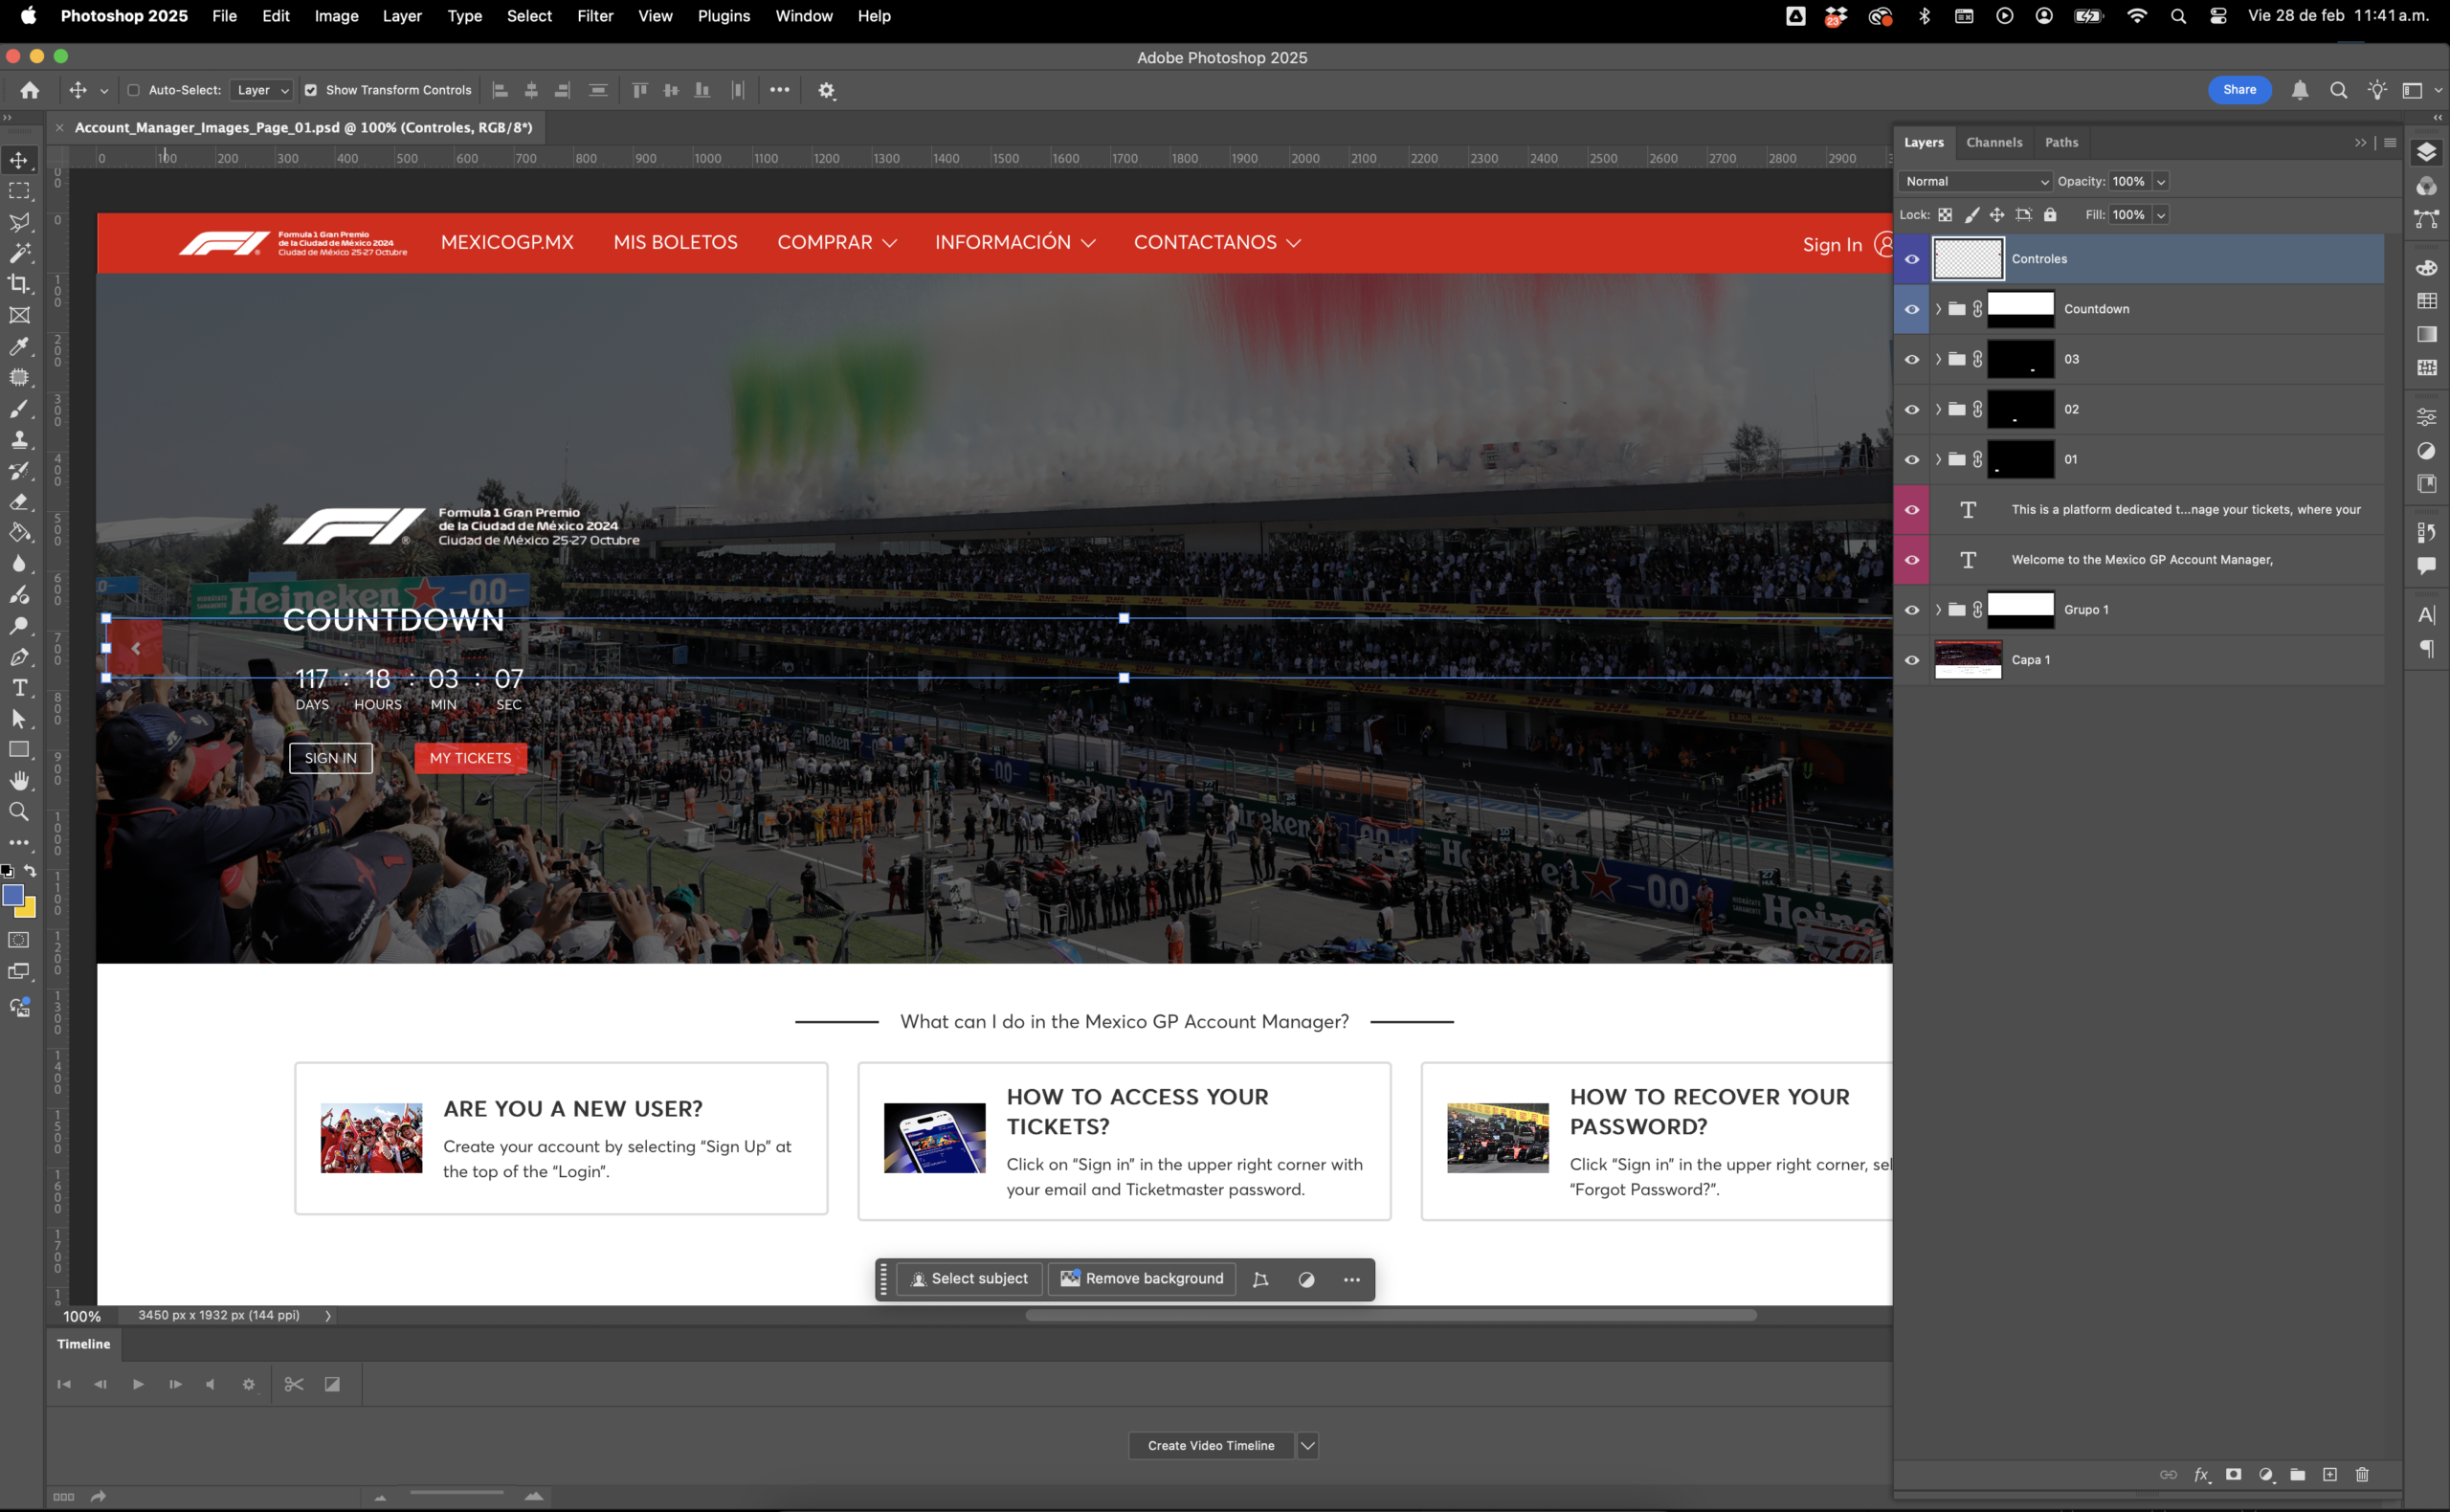Click Create Video Timeline button
This screenshot has height=1512, width=2450.
[x=1210, y=1445]
